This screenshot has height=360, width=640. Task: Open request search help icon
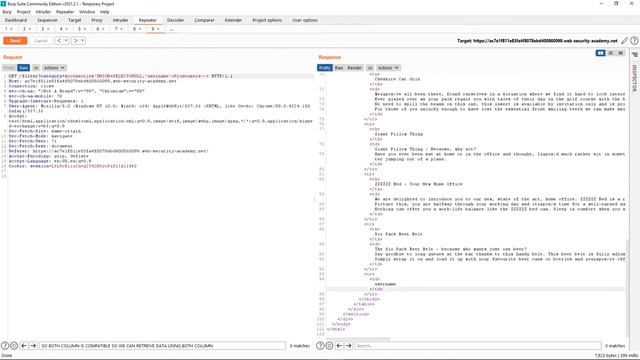(5, 346)
